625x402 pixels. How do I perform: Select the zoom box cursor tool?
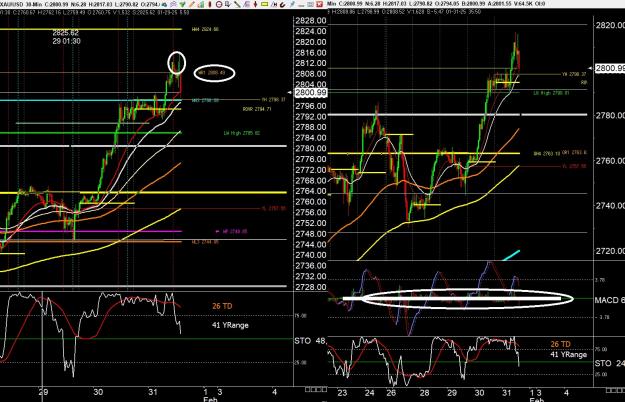228,4
